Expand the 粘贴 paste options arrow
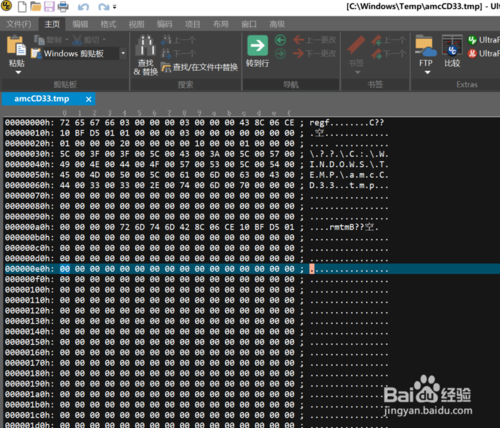Viewport: 500px width, 428px height. click(18, 72)
